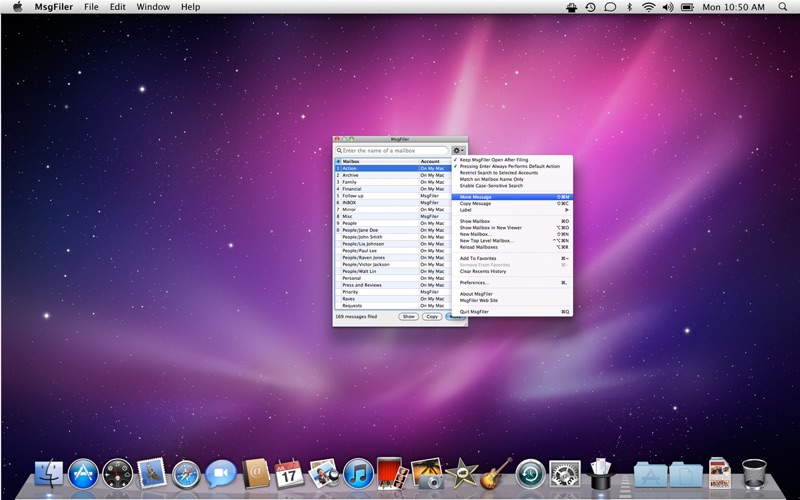This screenshot has height=500, width=800.
Task: Select the Mirror mailbox row
Action: (393, 210)
